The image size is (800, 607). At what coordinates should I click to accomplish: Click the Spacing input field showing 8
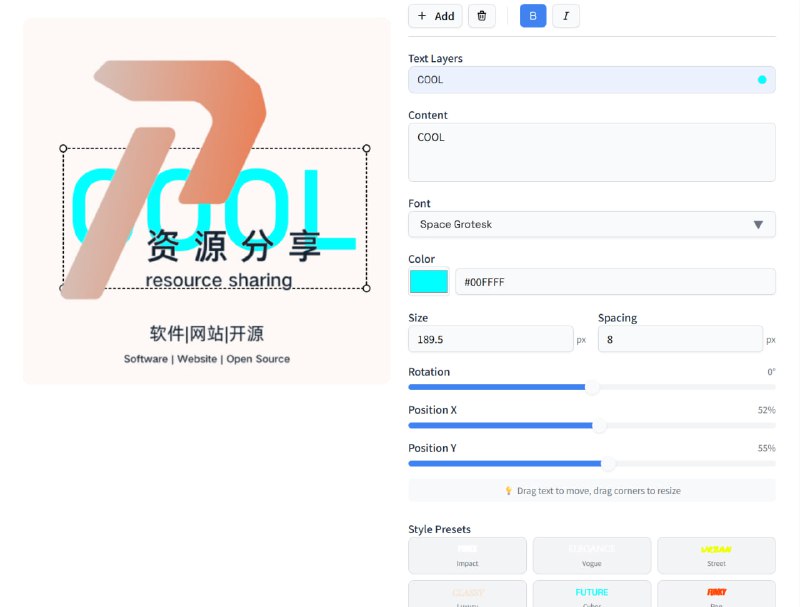click(x=680, y=339)
